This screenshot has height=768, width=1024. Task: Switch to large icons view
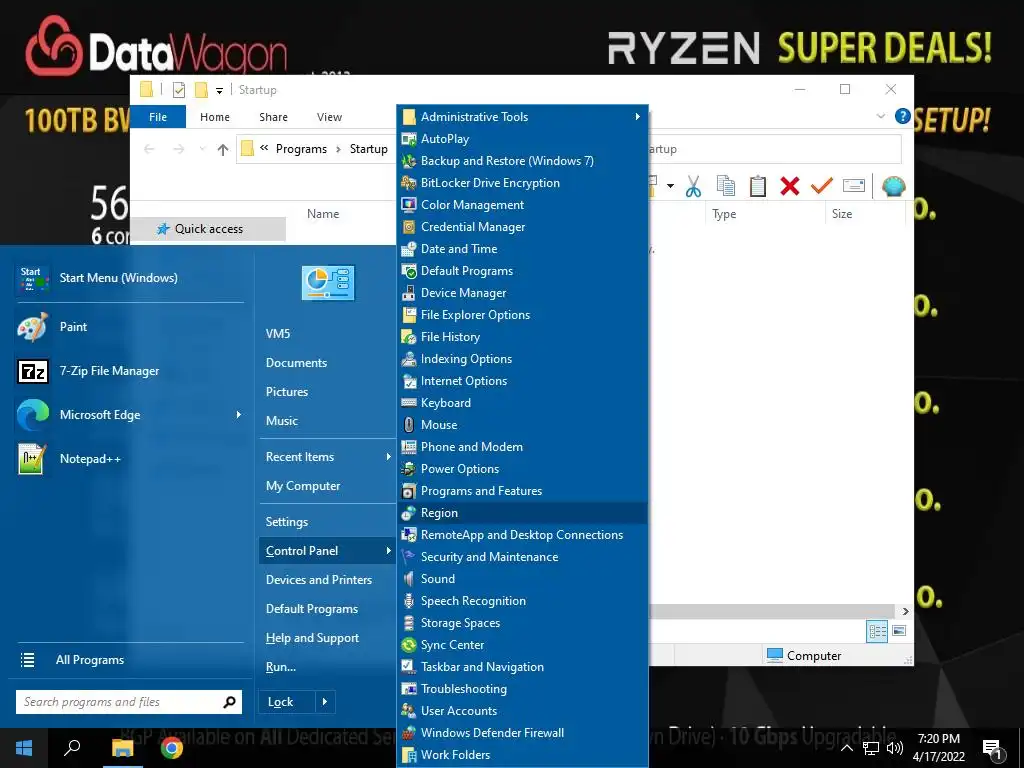point(899,631)
